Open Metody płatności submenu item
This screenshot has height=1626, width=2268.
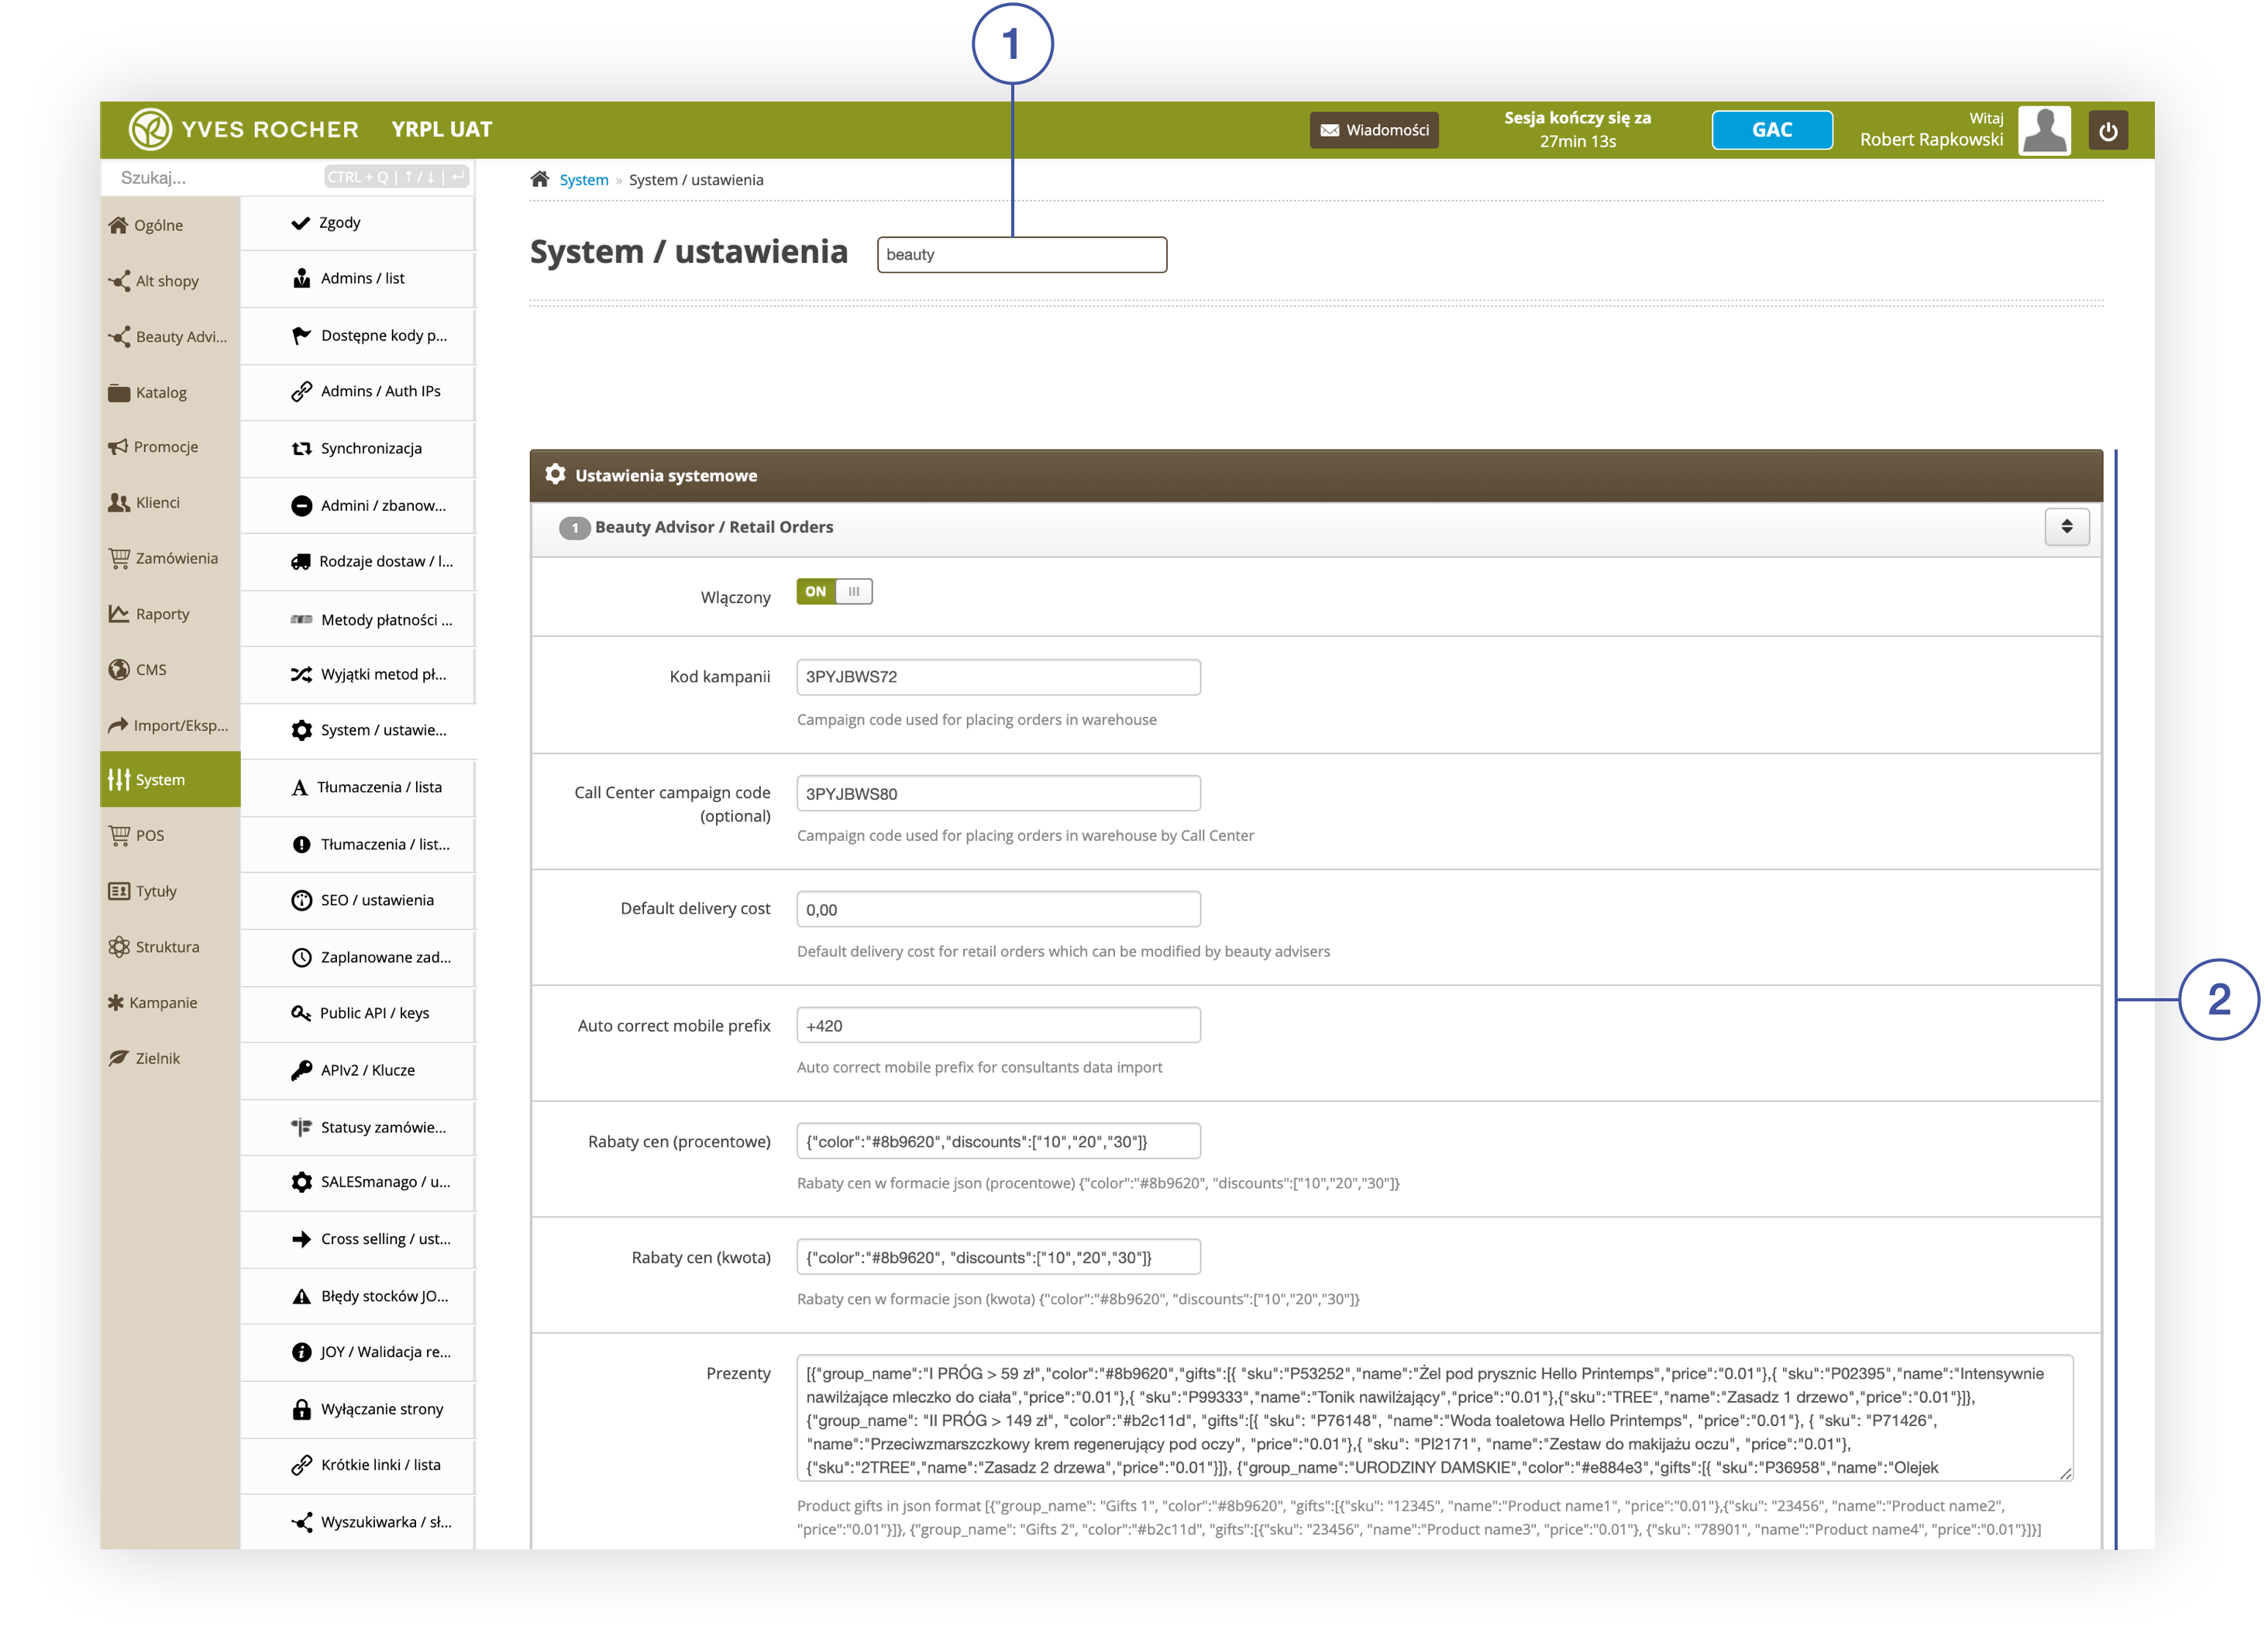358,620
